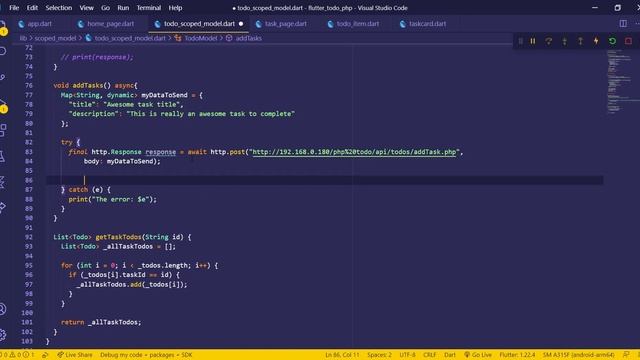Click the Step Into debug icon
Screen dimensions: 640x360
coord(564,41)
